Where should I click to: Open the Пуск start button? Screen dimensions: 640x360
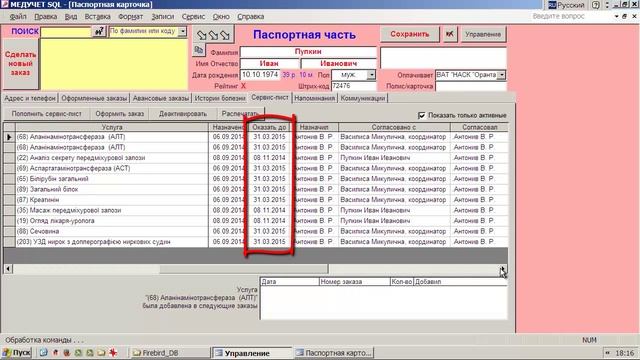17,353
